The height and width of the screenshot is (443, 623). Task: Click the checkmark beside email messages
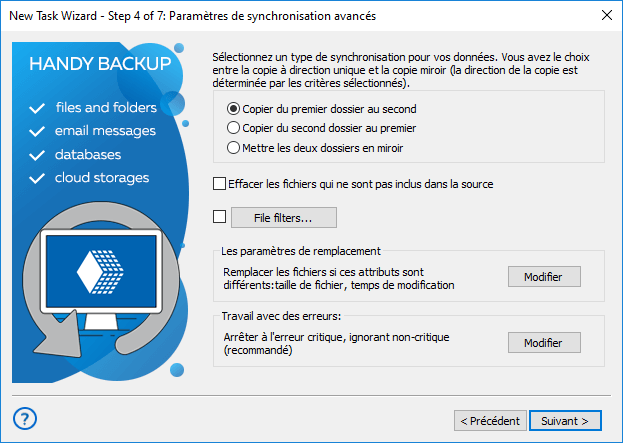tap(38, 131)
